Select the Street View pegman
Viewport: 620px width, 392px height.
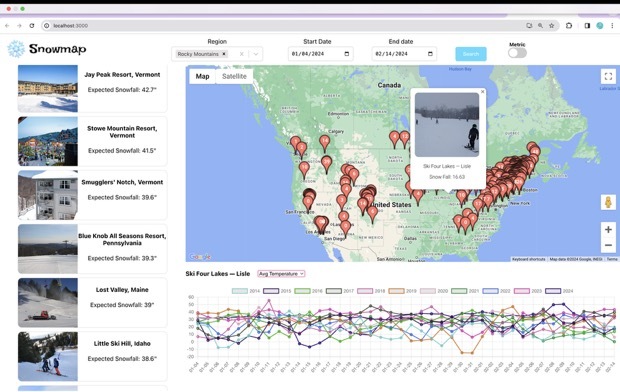[x=608, y=202]
